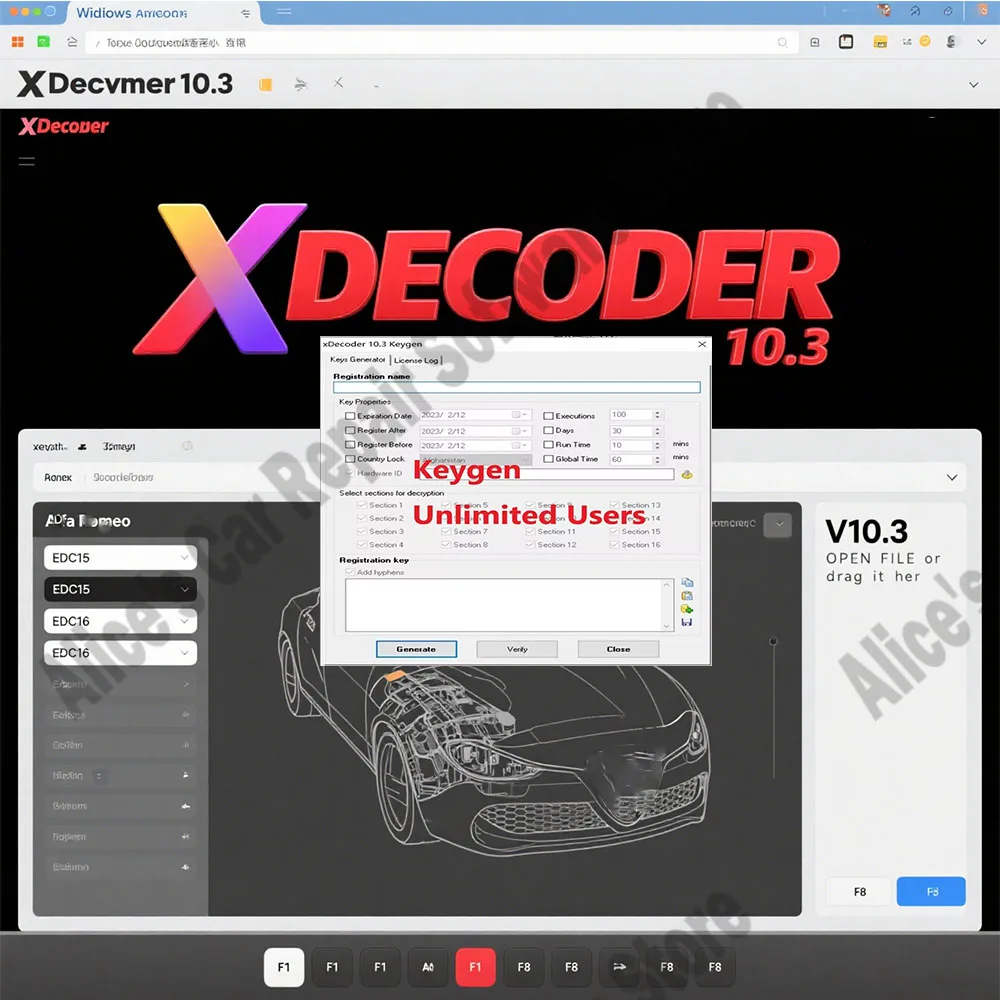The image size is (1000, 1000).
Task: Click the red XDecoder logo
Action: tap(64, 126)
